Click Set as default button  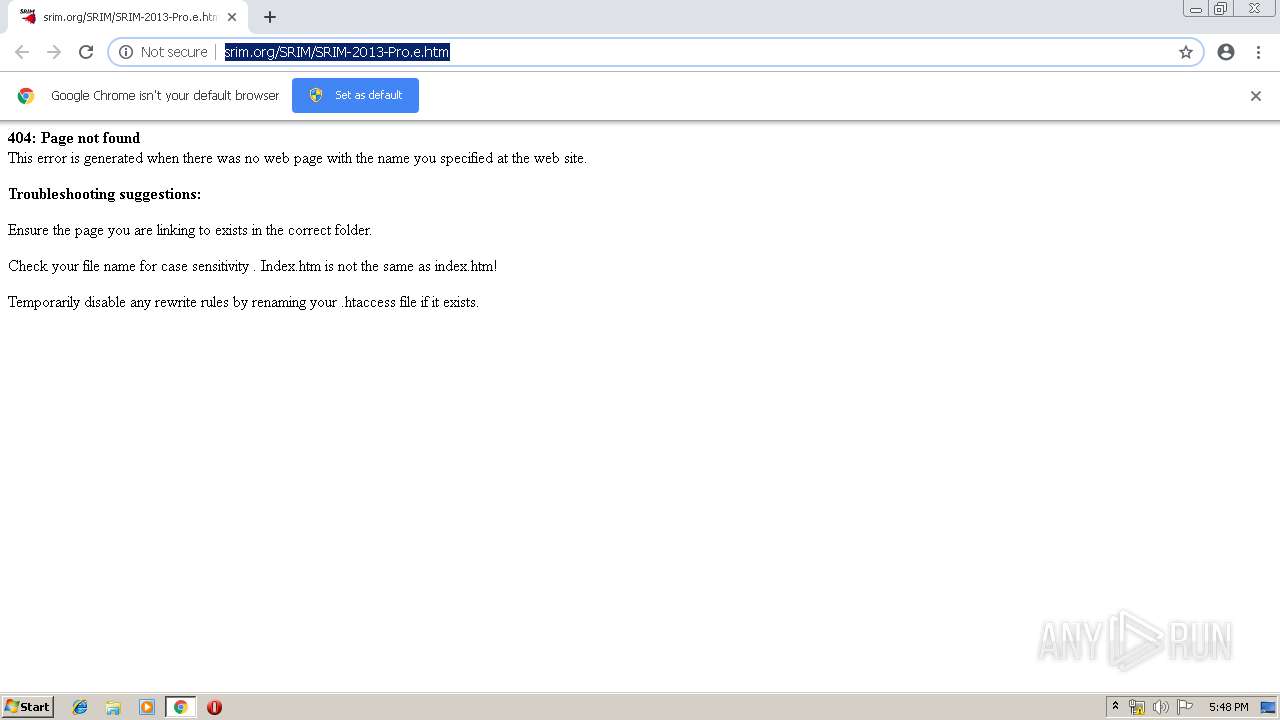click(x=355, y=95)
